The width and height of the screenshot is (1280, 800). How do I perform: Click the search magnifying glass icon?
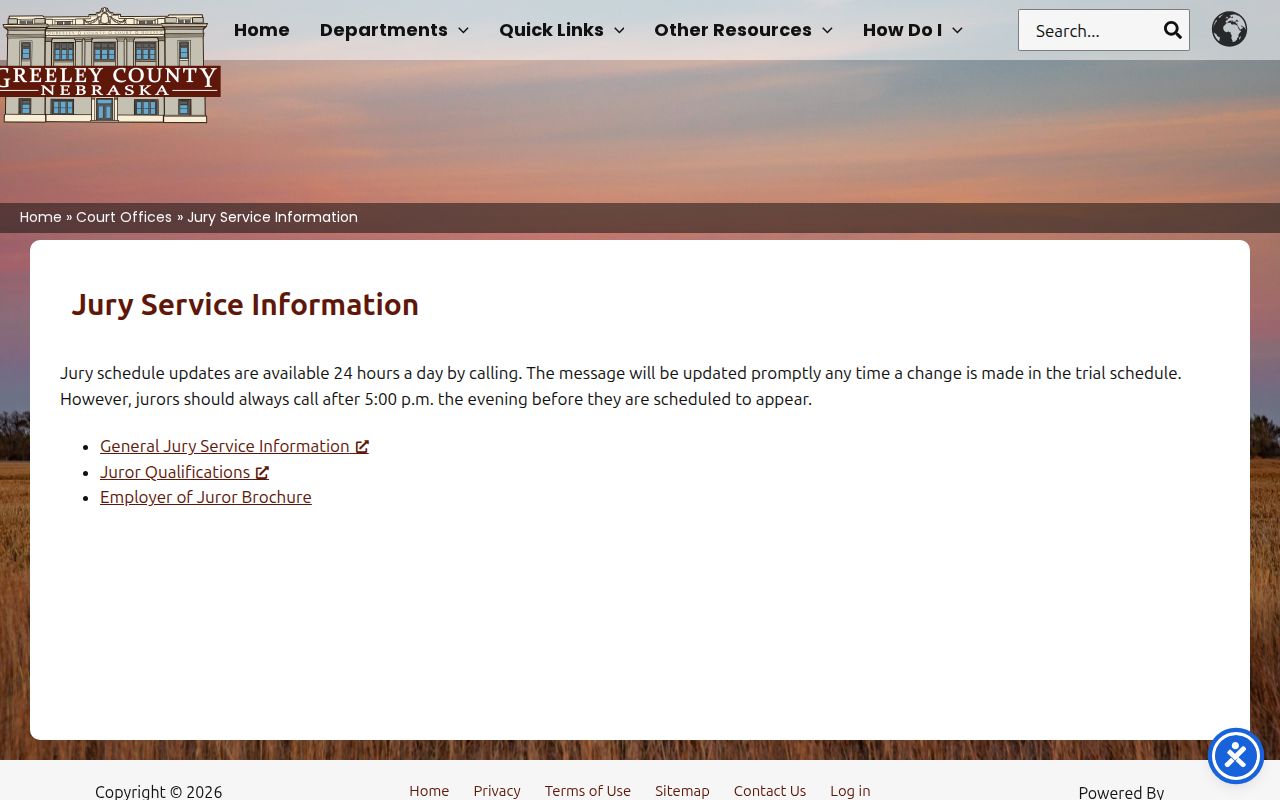pos(1173,30)
